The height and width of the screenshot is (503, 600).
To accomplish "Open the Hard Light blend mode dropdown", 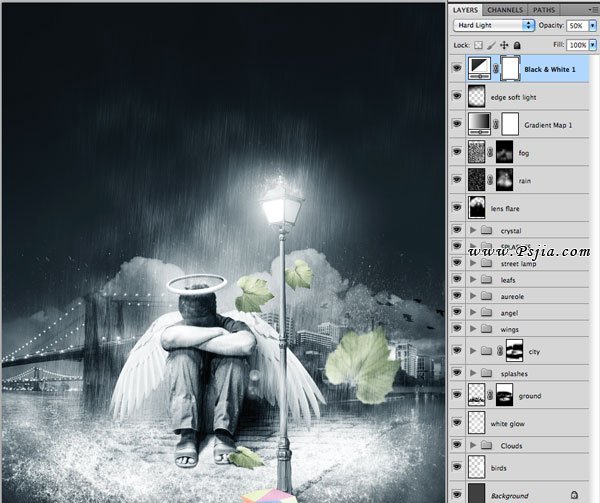I will (492, 24).
